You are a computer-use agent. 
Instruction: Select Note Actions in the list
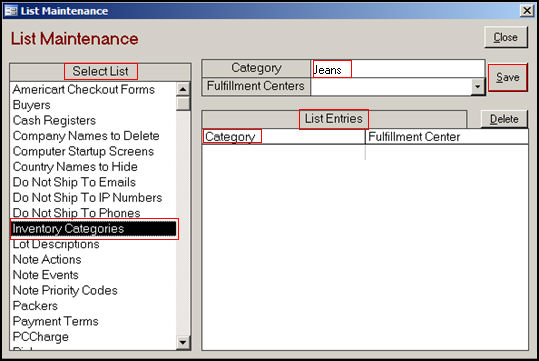point(94,260)
